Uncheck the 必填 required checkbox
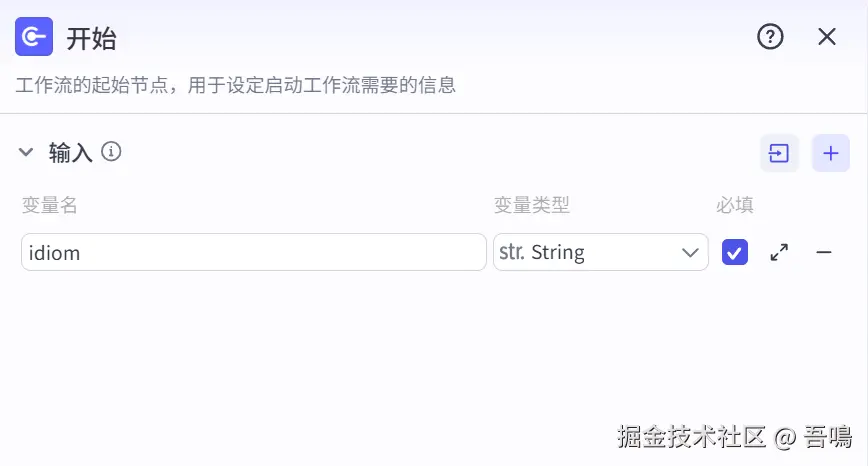Image resolution: width=868 pixels, height=466 pixels. [x=735, y=252]
